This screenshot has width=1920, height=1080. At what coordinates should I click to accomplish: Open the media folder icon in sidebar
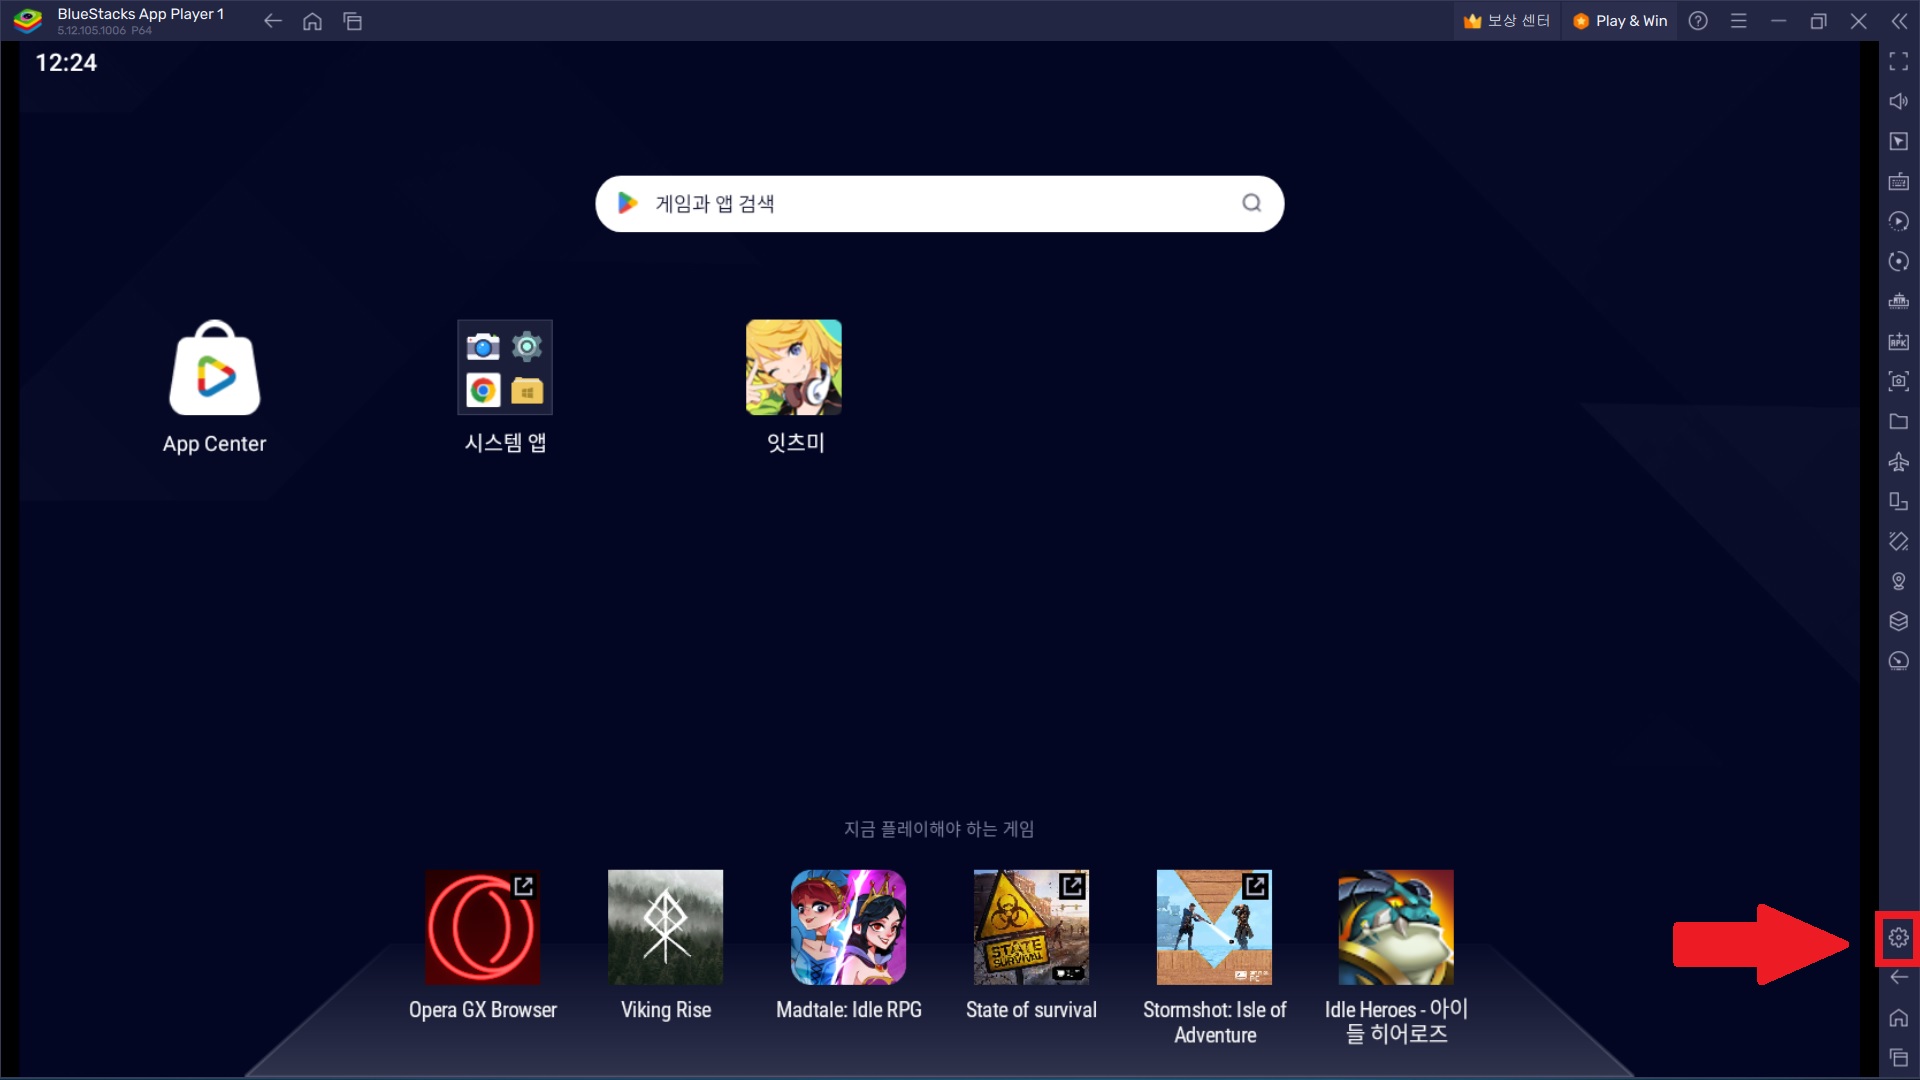click(1899, 422)
